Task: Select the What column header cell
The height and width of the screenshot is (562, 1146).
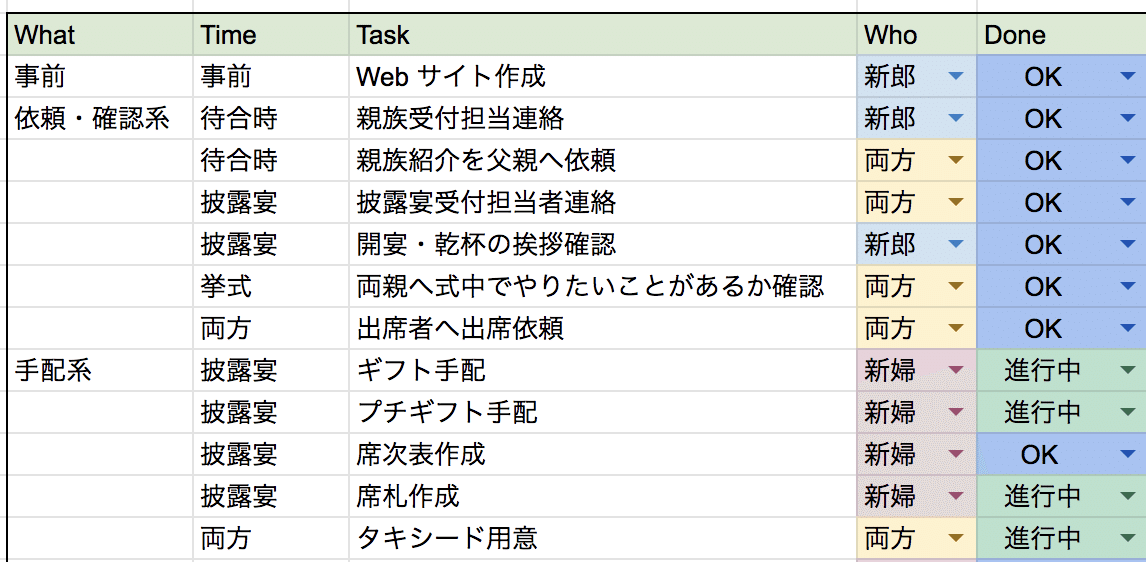Action: [100, 35]
